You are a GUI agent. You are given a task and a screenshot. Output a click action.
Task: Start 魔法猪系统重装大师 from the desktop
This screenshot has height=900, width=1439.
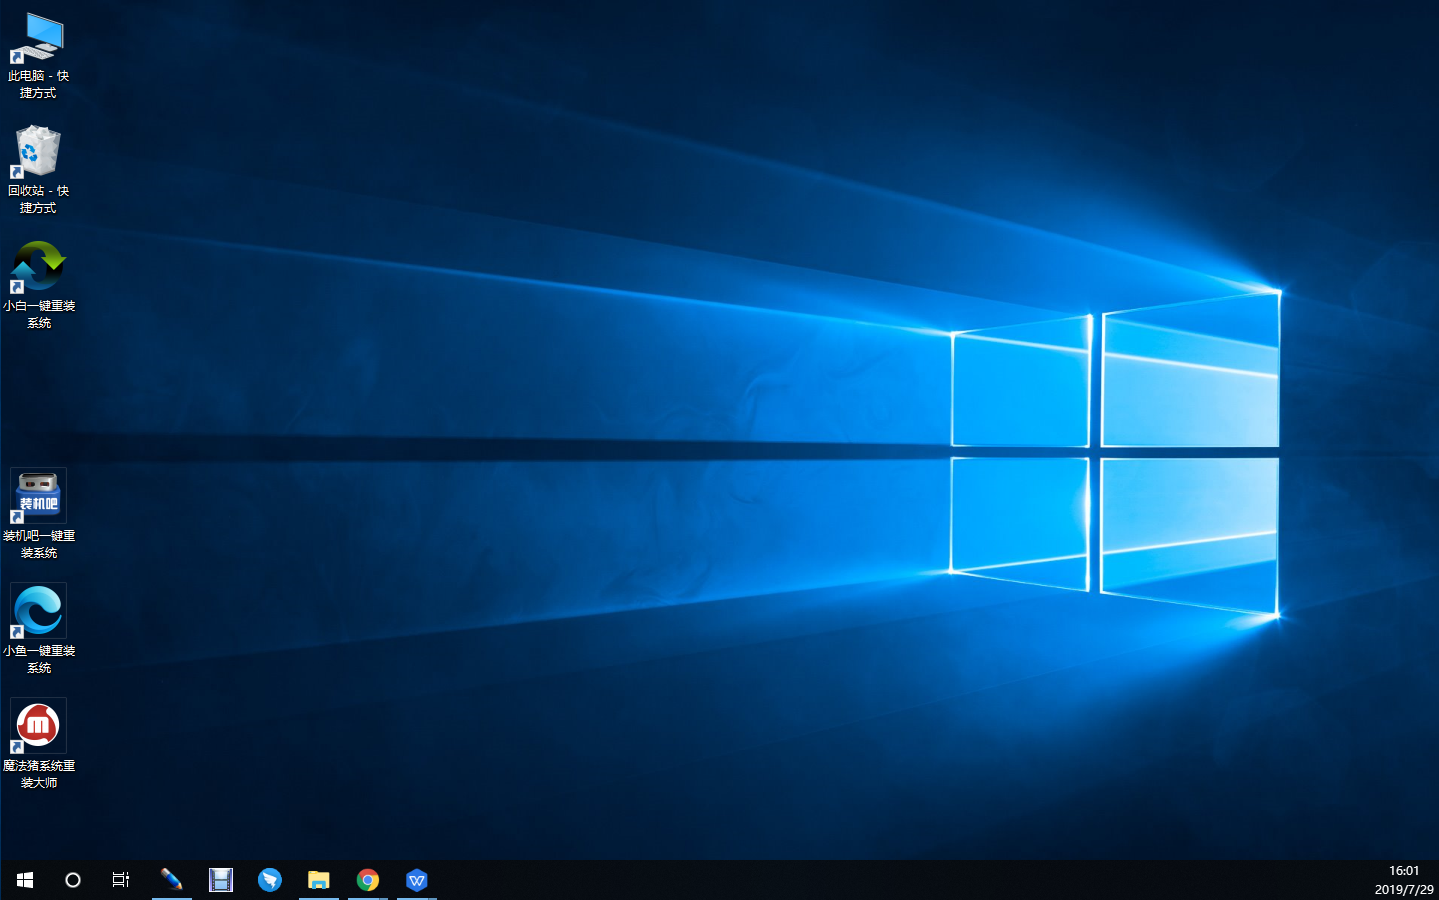point(38,725)
